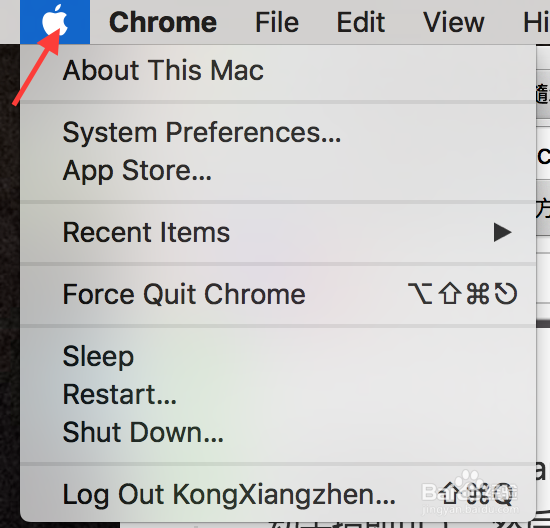Click the dark desktop area left of menu
This screenshot has height=528, width=550.
10,281
